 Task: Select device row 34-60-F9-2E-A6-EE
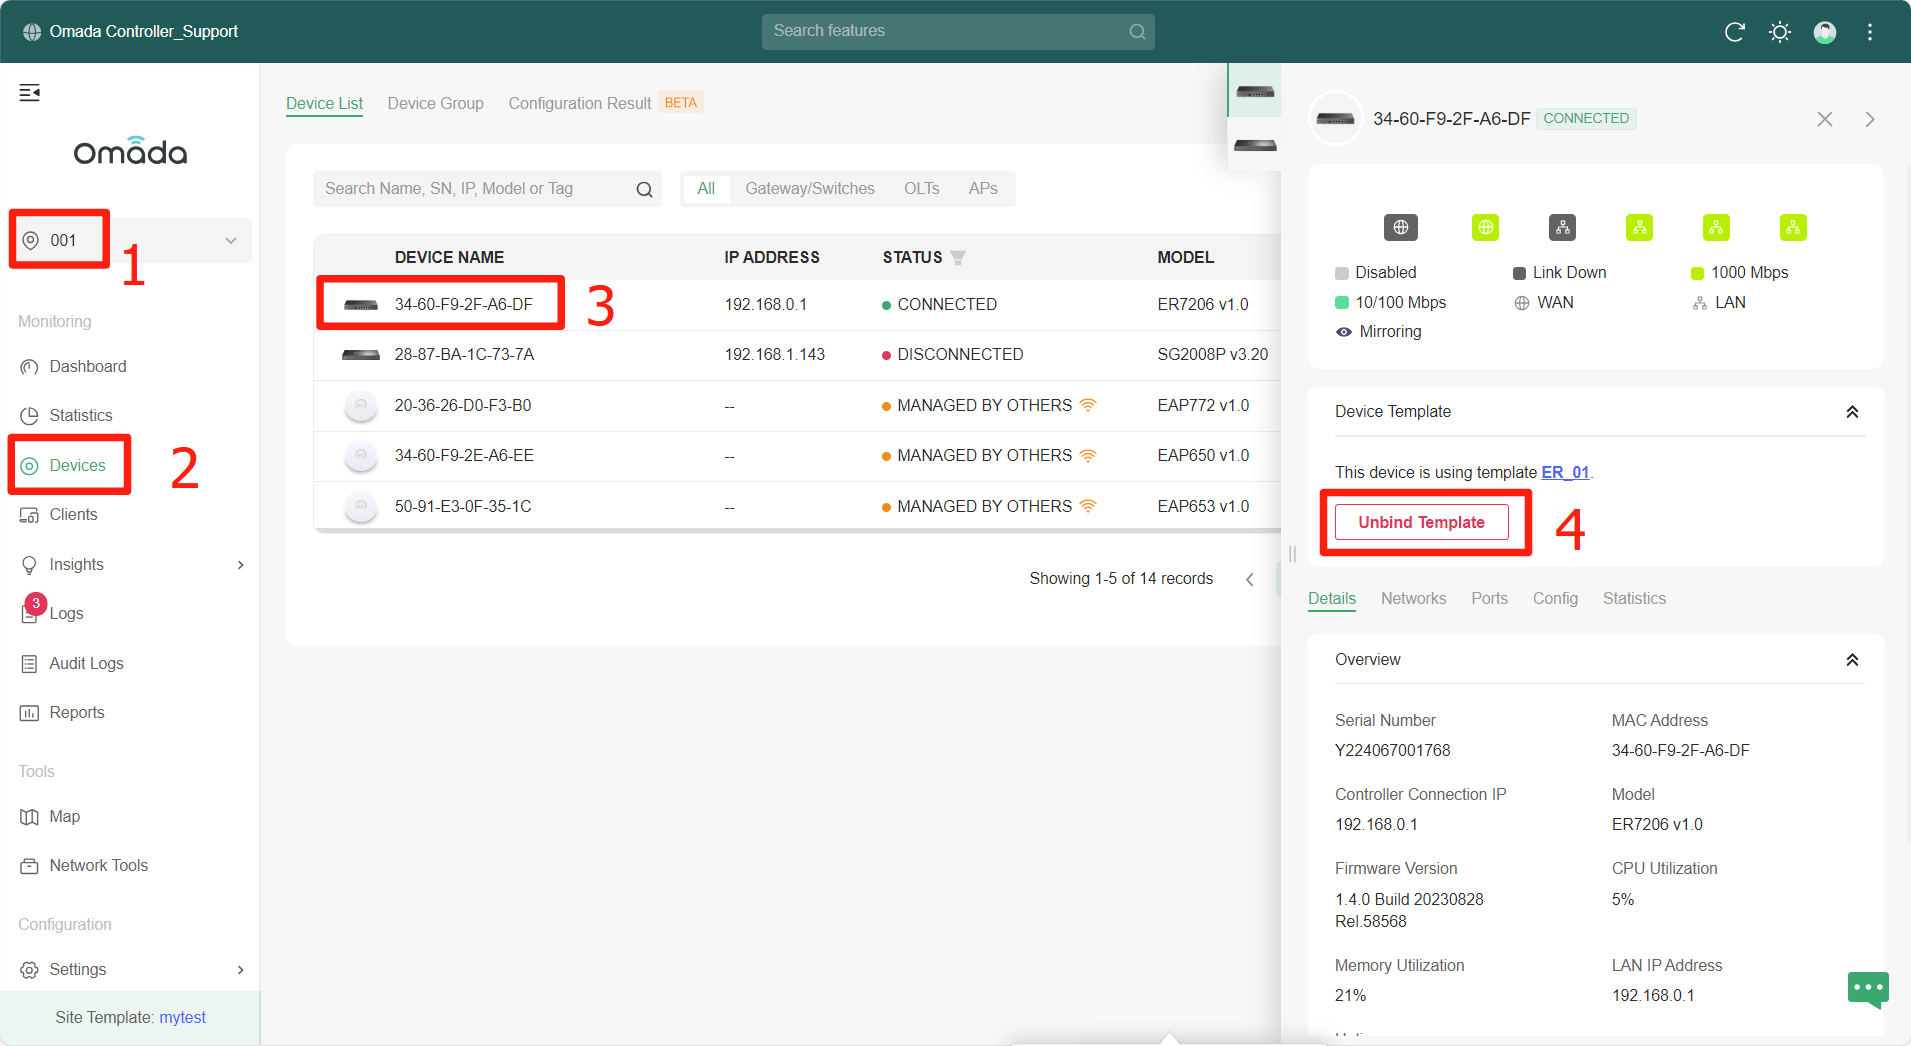tap(797, 455)
